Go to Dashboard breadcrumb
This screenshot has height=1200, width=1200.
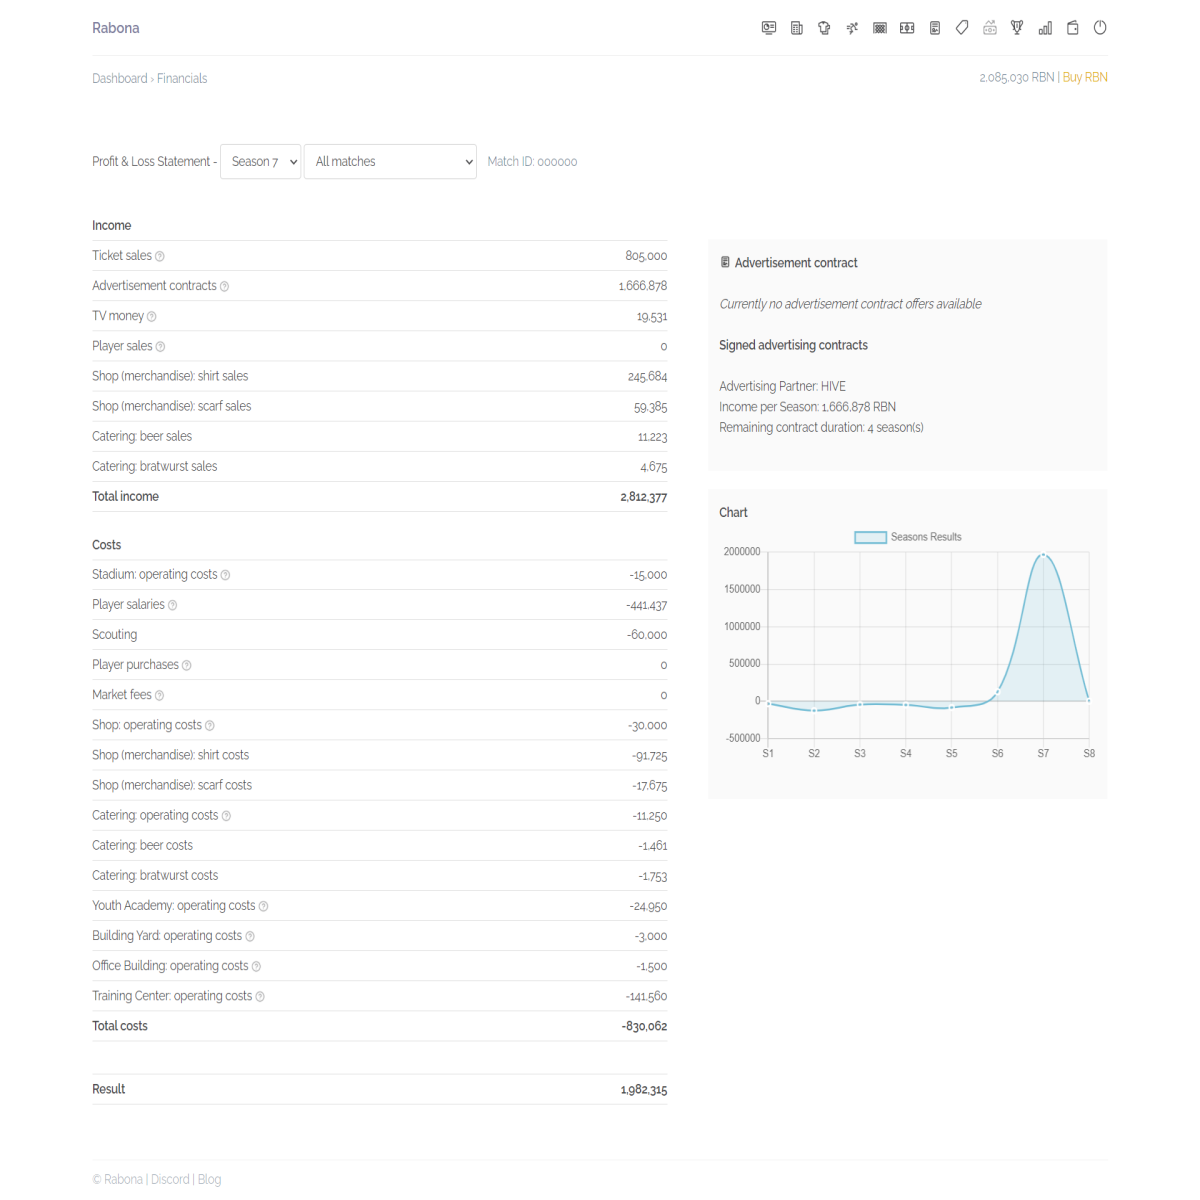pos(120,78)
